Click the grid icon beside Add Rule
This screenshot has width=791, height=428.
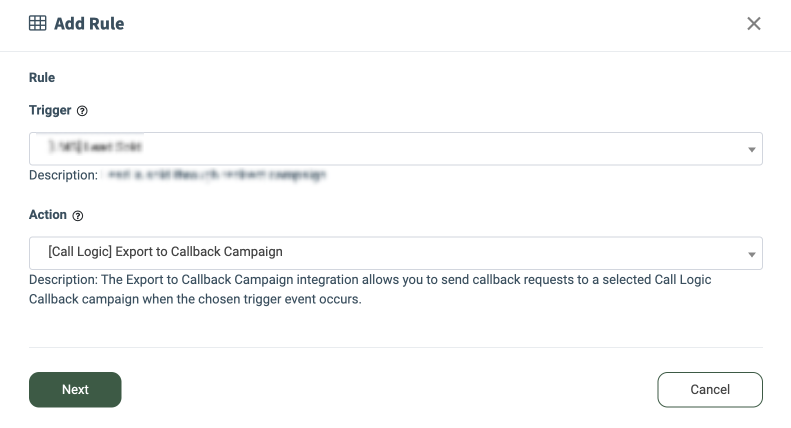(x=38, y=23)
